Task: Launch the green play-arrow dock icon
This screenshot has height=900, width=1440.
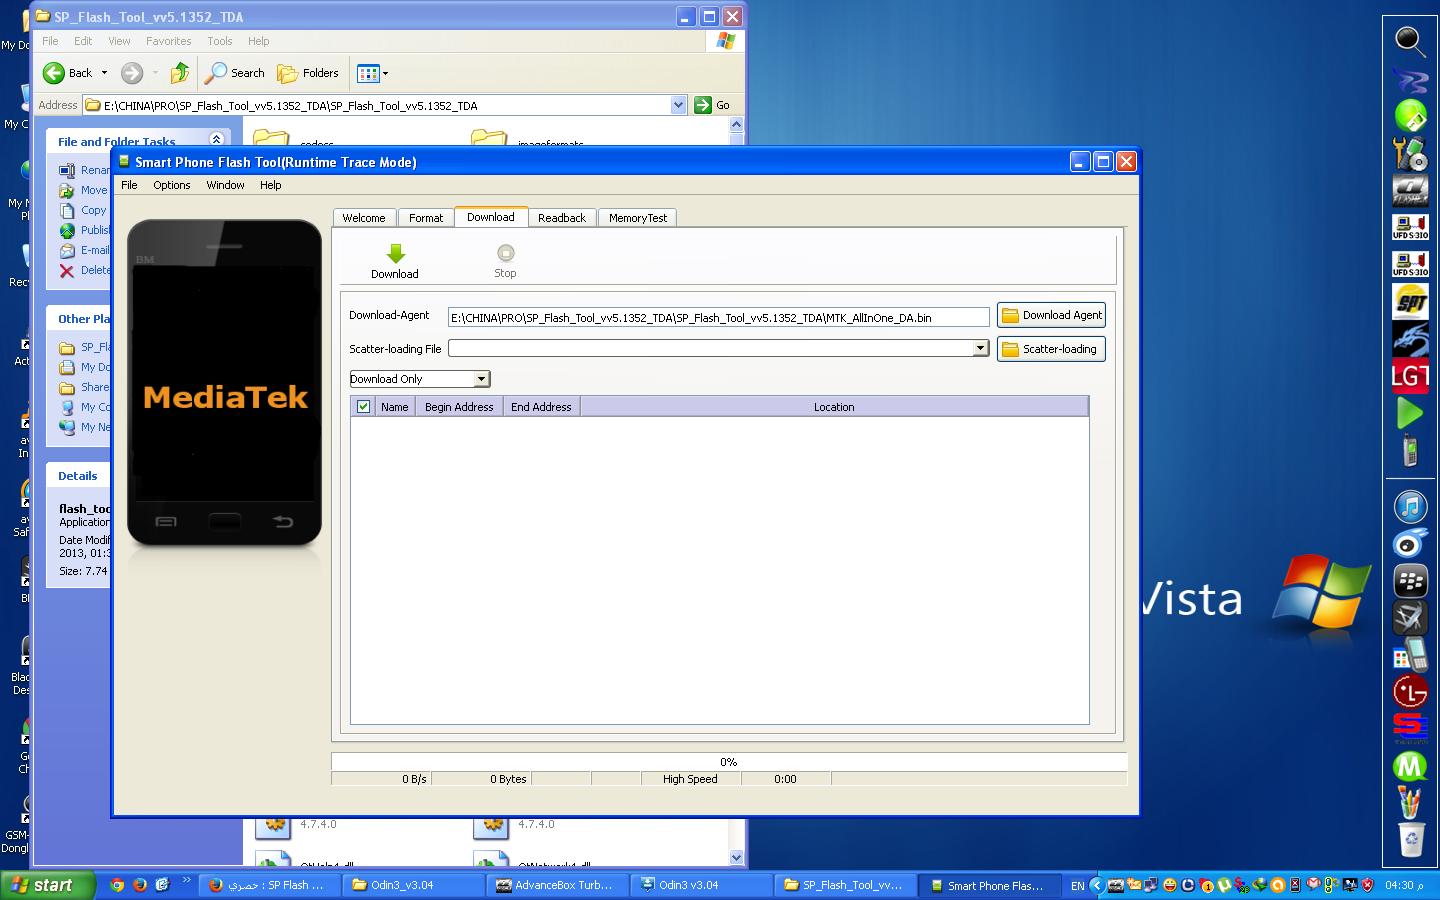Action: (1410, 413)
